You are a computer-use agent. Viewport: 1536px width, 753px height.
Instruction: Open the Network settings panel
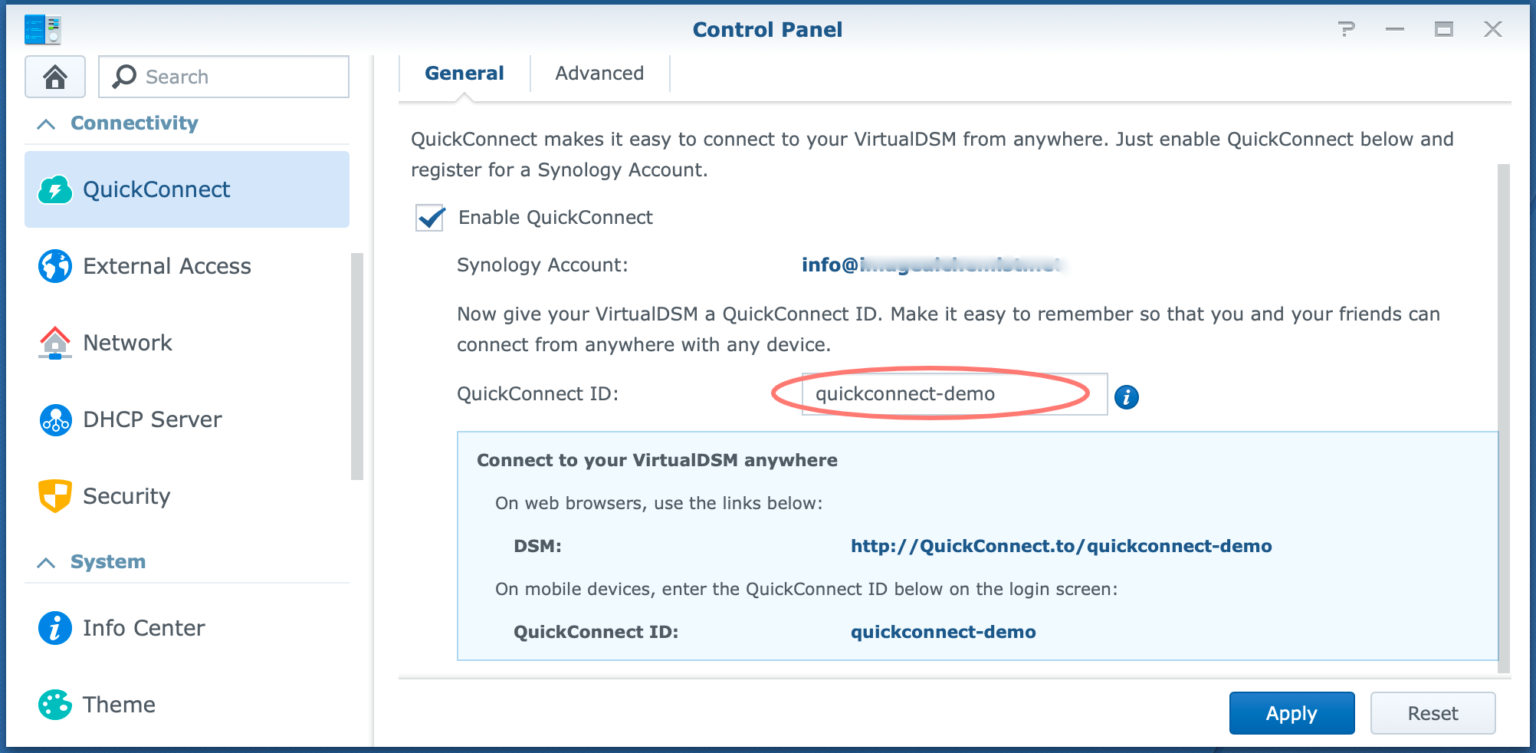[x=127, y=342]
